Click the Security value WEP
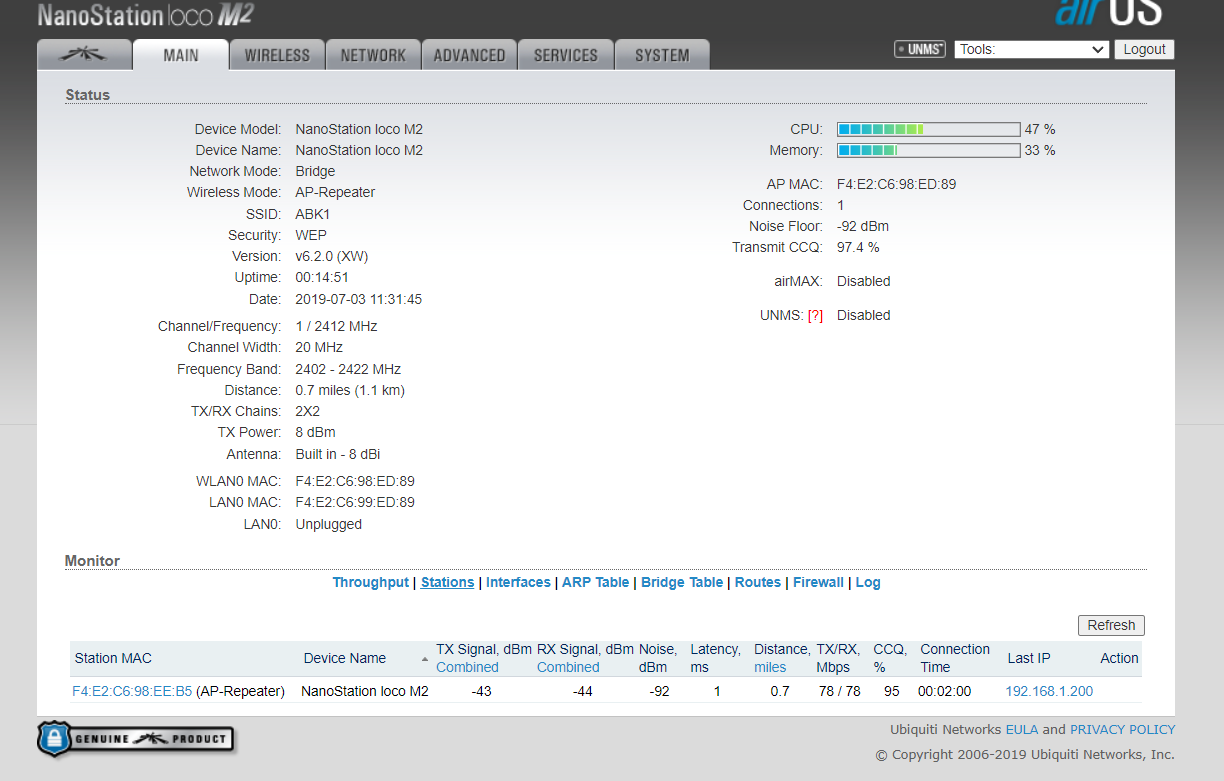 tap(311, 235)
